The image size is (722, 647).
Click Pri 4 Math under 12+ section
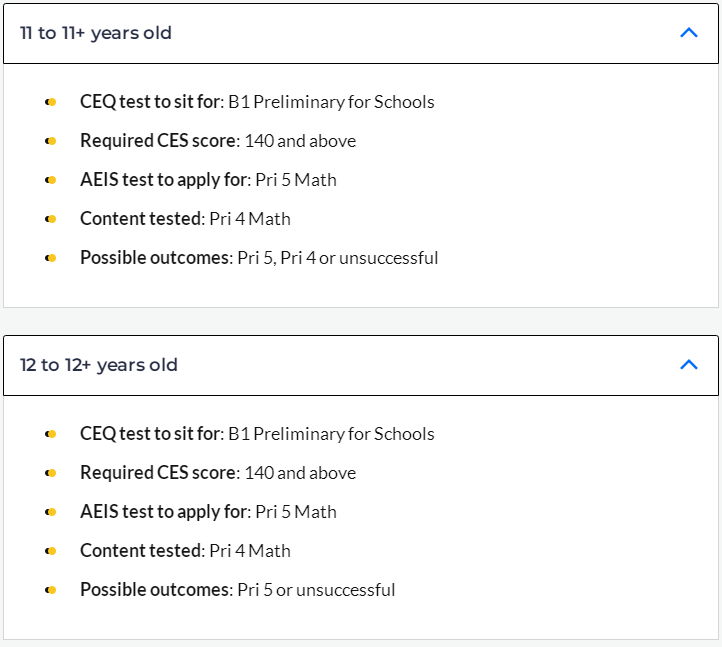pos(250,551)
